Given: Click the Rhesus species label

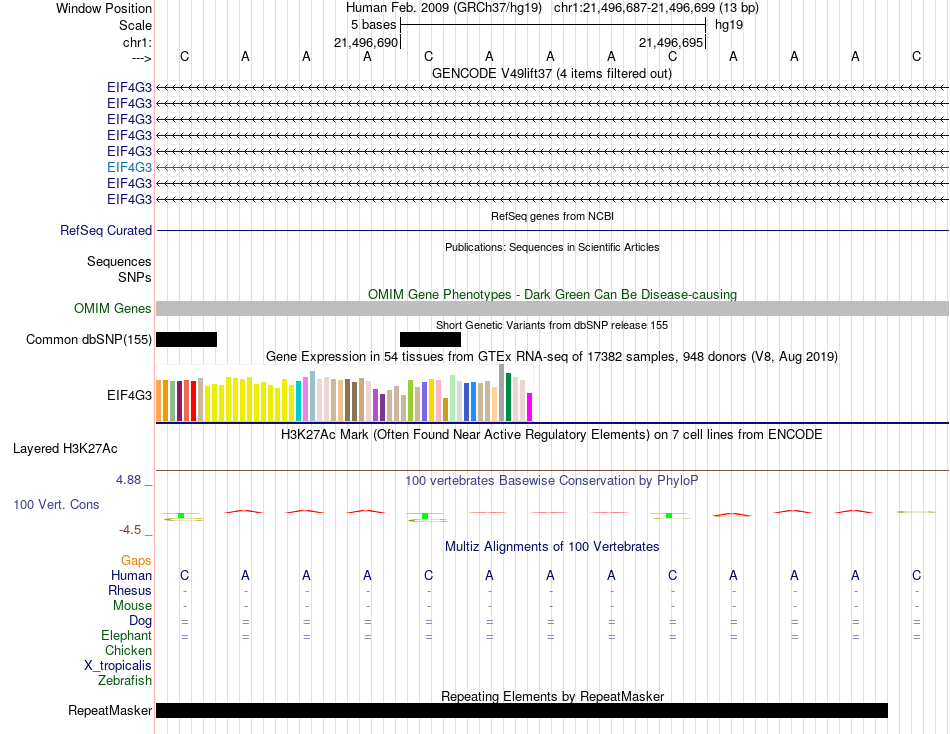Looking at the screenshot, I should 130,590.
